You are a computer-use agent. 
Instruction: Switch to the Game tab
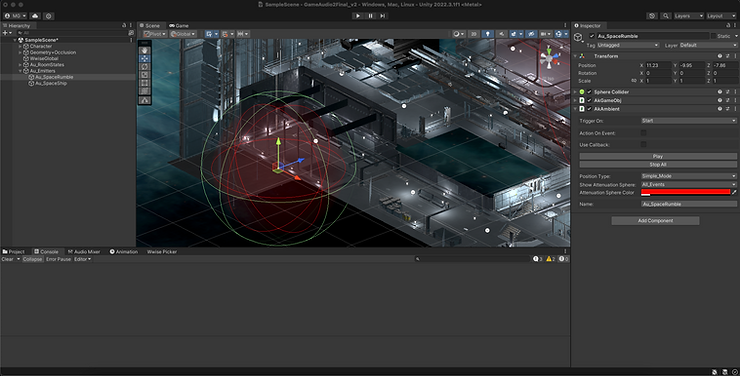[179, 25]
